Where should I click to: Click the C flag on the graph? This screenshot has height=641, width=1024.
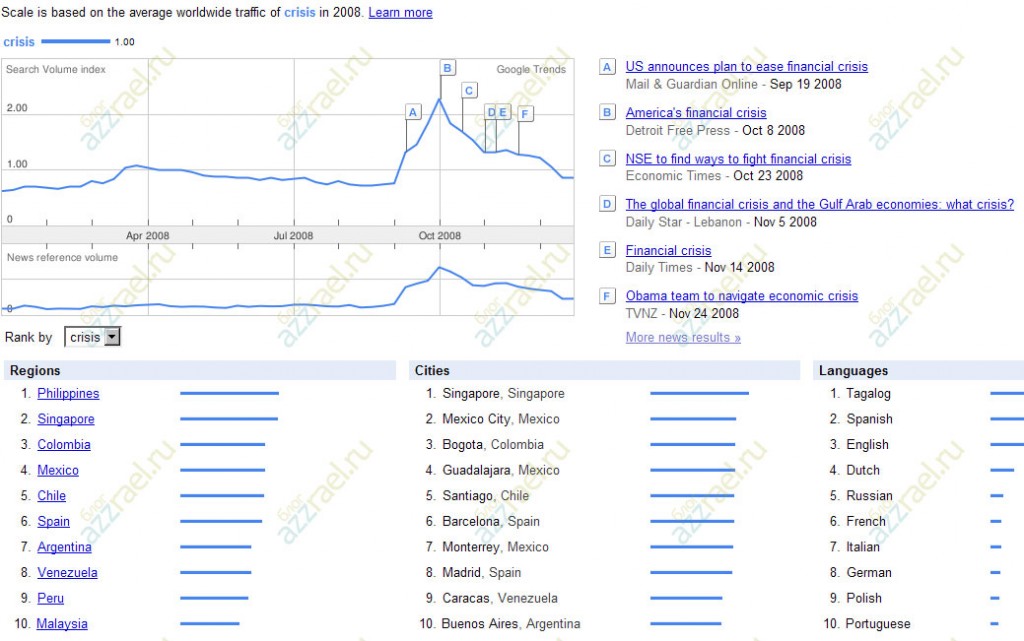click(468, 90)
